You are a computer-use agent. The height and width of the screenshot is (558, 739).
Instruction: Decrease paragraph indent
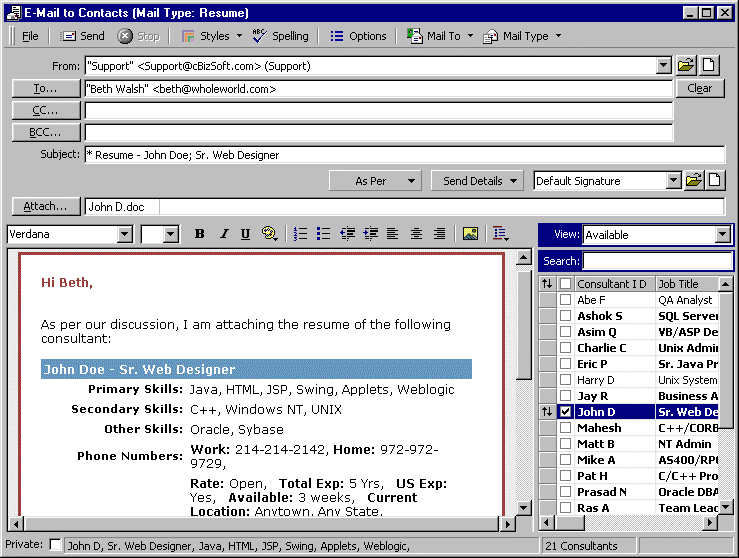pos(347,234)
